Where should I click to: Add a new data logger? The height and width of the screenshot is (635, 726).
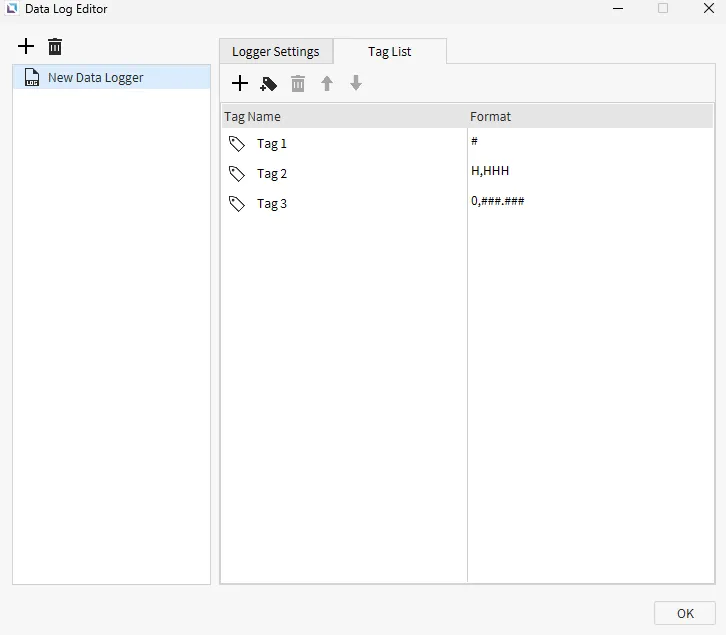click(26, 47)
